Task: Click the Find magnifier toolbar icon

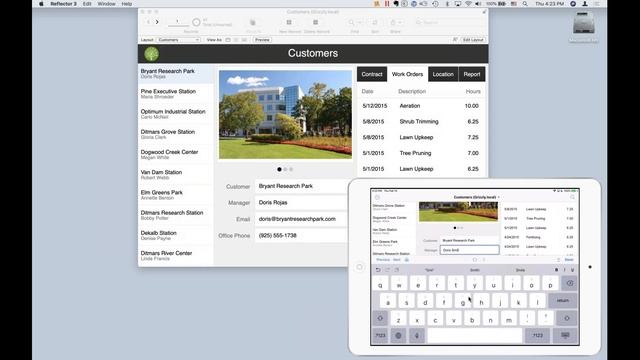Action: 351,22
